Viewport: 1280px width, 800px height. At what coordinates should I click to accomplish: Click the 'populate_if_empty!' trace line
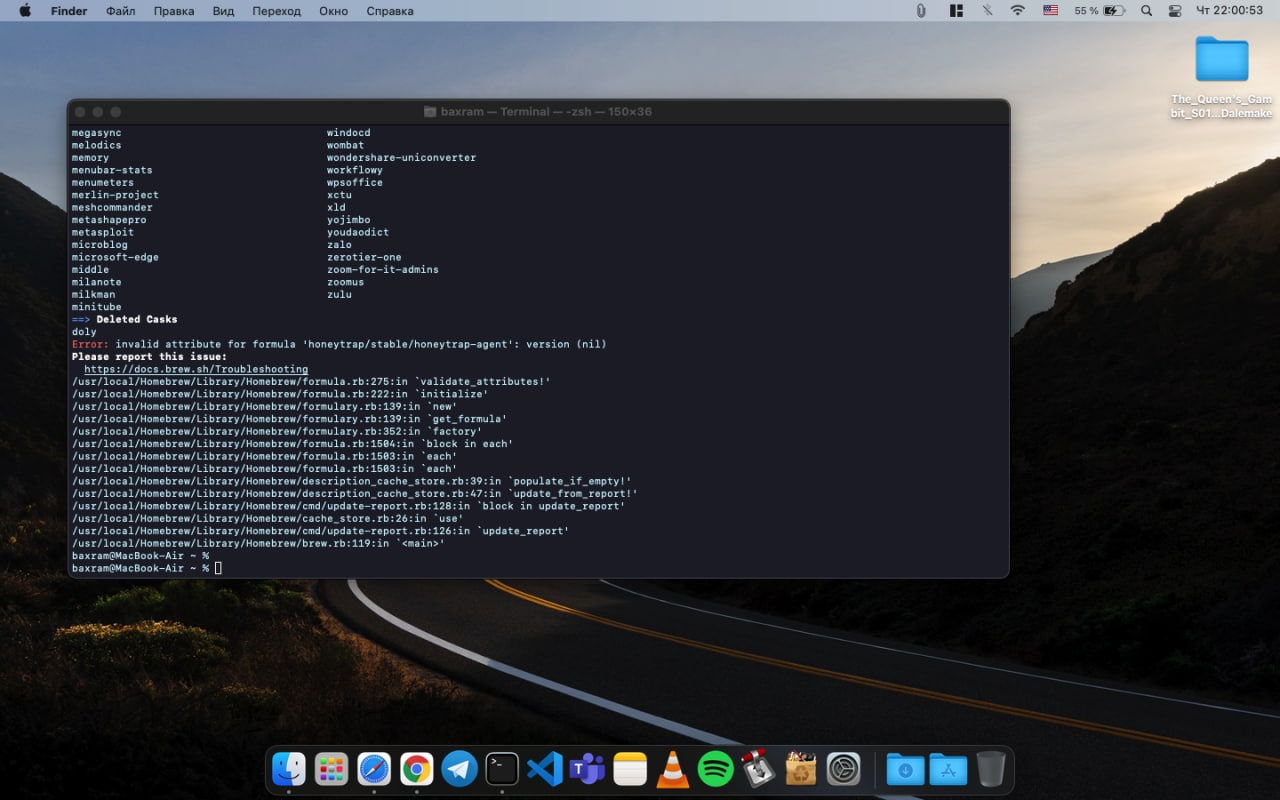point(351,481)
